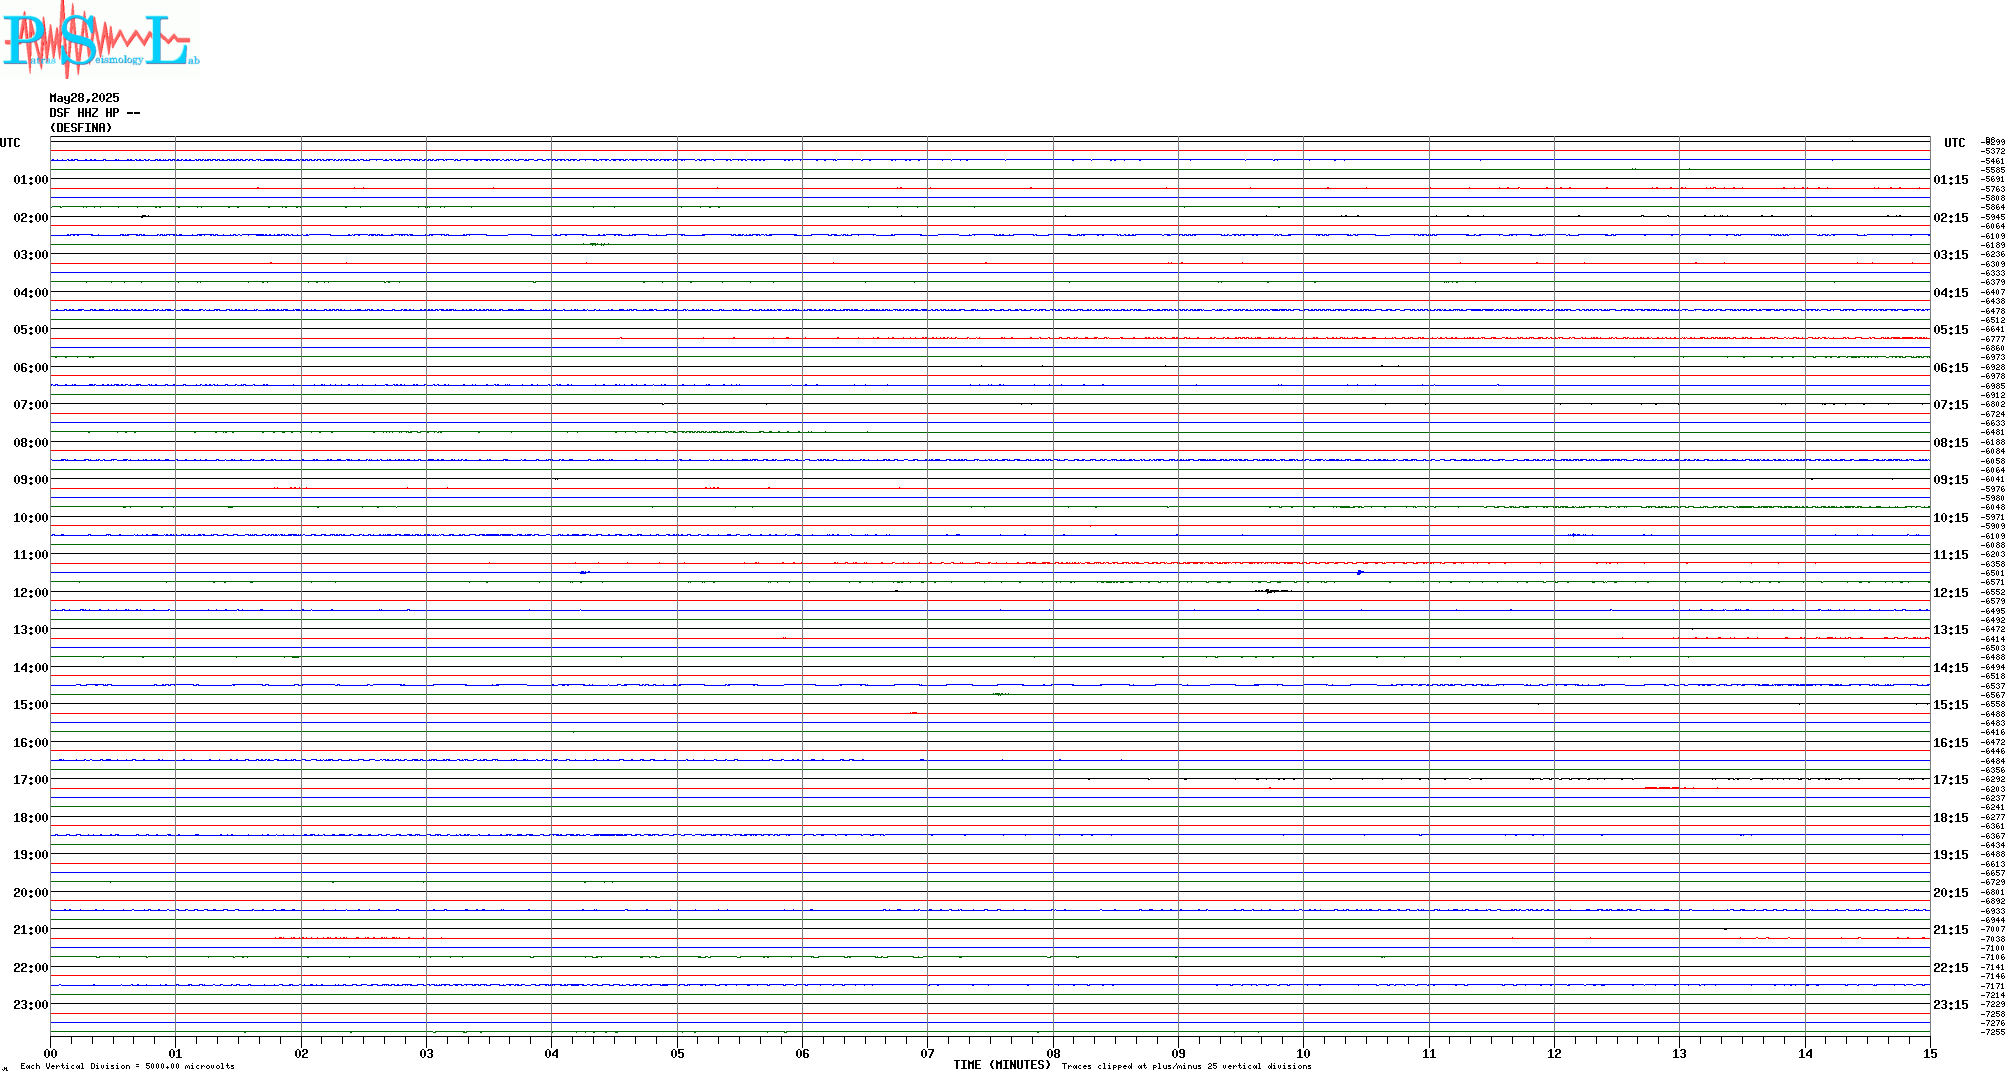Click the '20:00' hour label

pyautogui.click(x=31, y=893)
